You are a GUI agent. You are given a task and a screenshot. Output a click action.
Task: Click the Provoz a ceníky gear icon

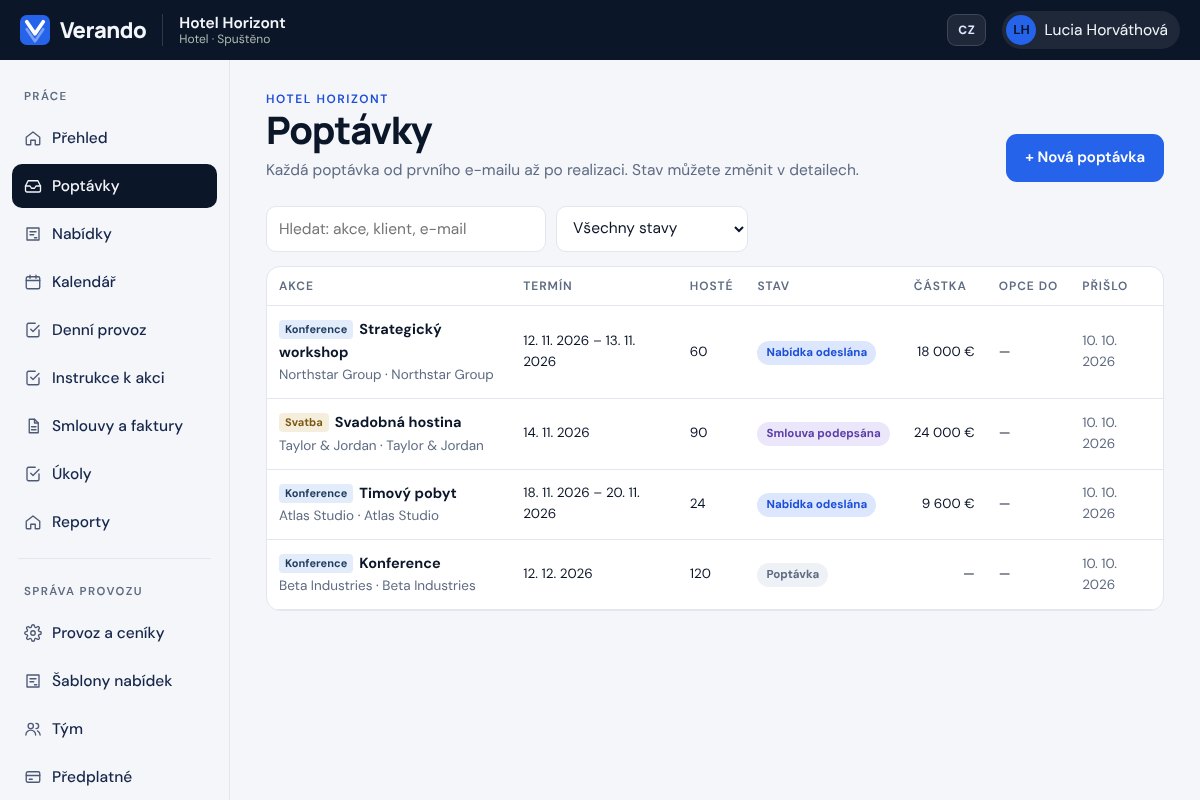[x=33, y=633]
